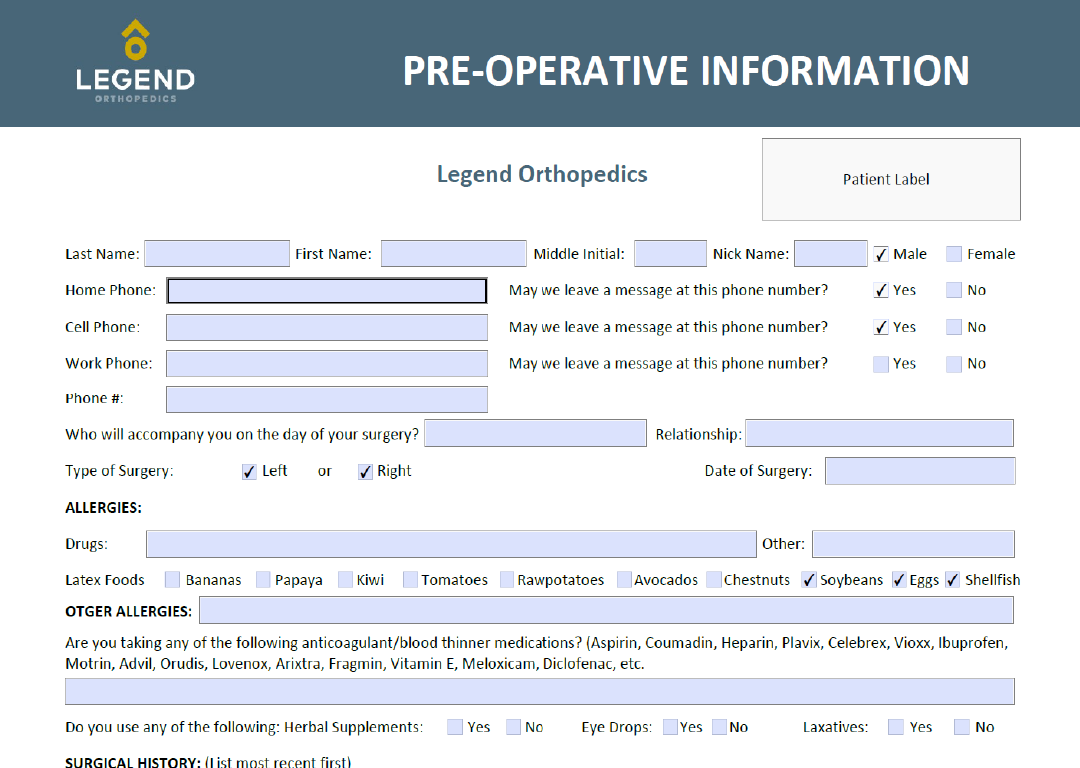Click the Patient Label box
Image resolution: width=1080 pixels, height=768 pixels.
[891, 180]
